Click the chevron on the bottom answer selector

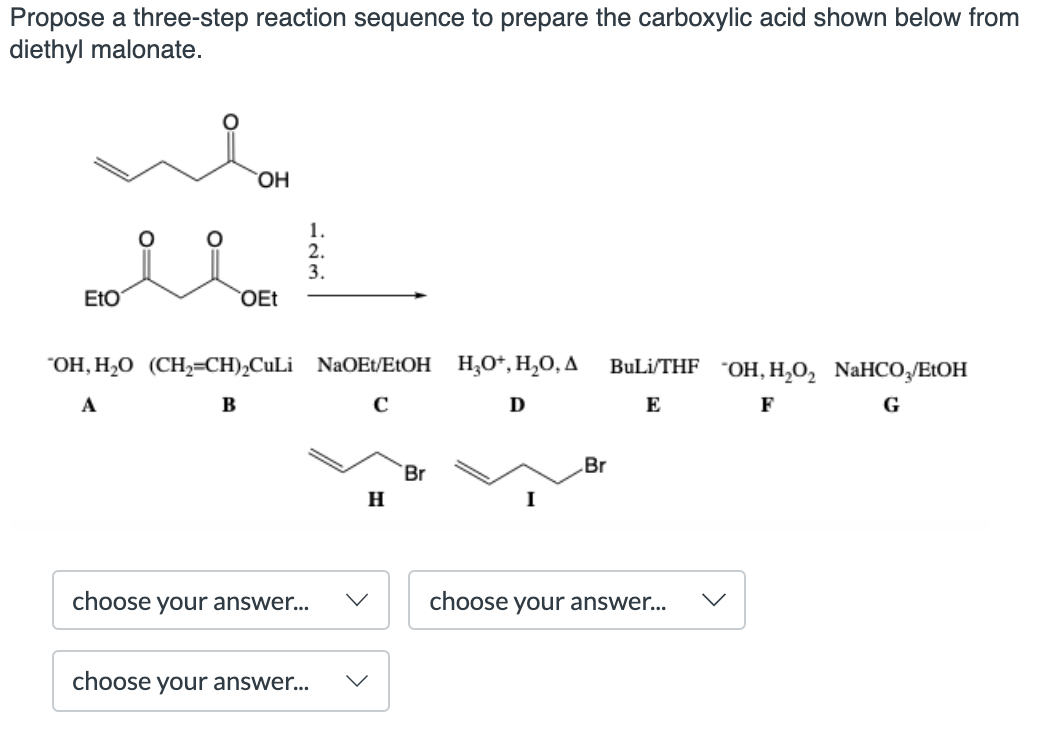pyautogui.click(x=360, y=681)
